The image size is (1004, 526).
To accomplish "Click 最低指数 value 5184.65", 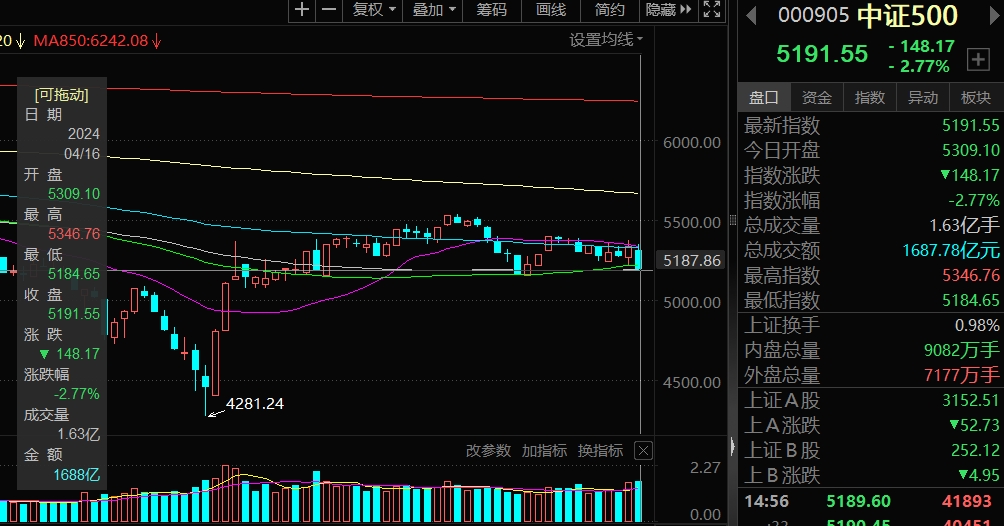I will tap(970, 300).
